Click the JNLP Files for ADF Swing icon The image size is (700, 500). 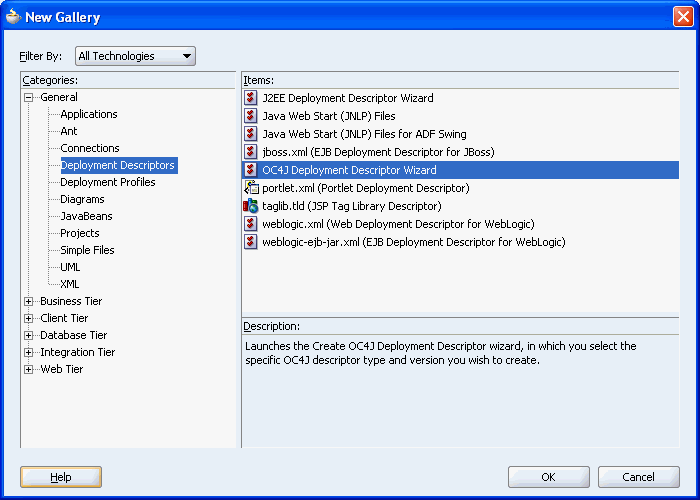[x=250, y=134]
